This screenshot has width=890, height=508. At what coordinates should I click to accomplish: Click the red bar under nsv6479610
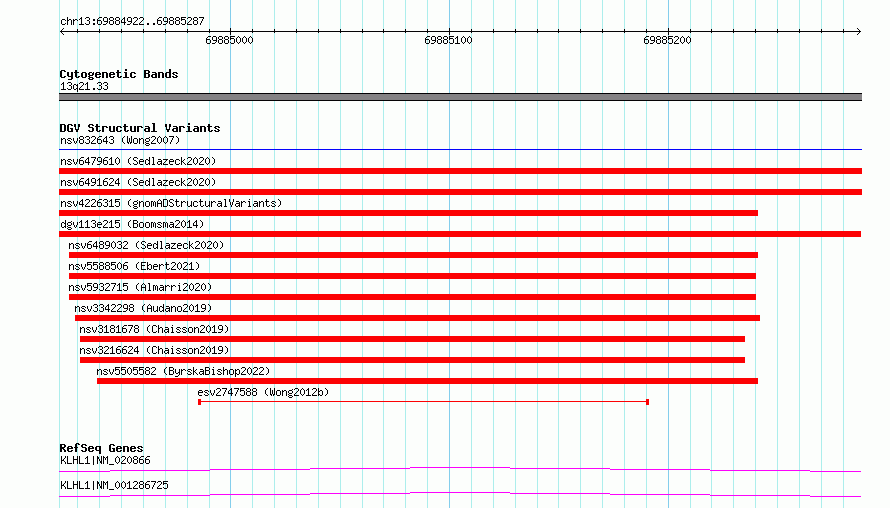pyautogui.click(x=460, y=171)
